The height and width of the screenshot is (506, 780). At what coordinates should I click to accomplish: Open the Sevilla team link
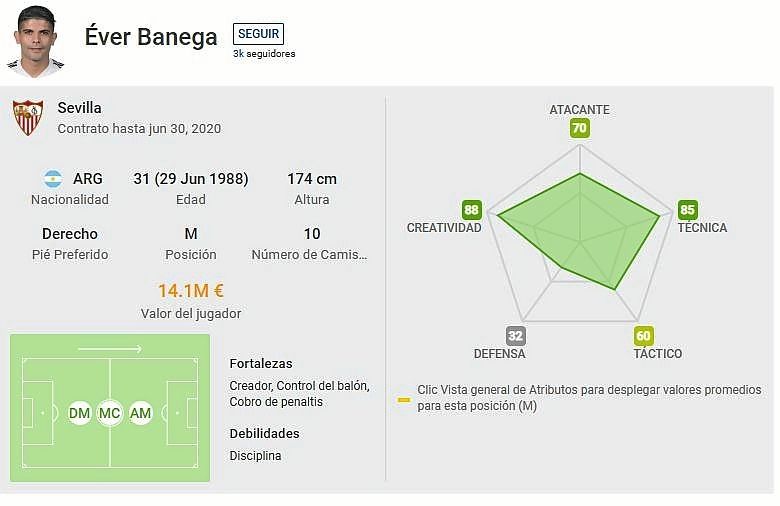(x=80, y=108)
